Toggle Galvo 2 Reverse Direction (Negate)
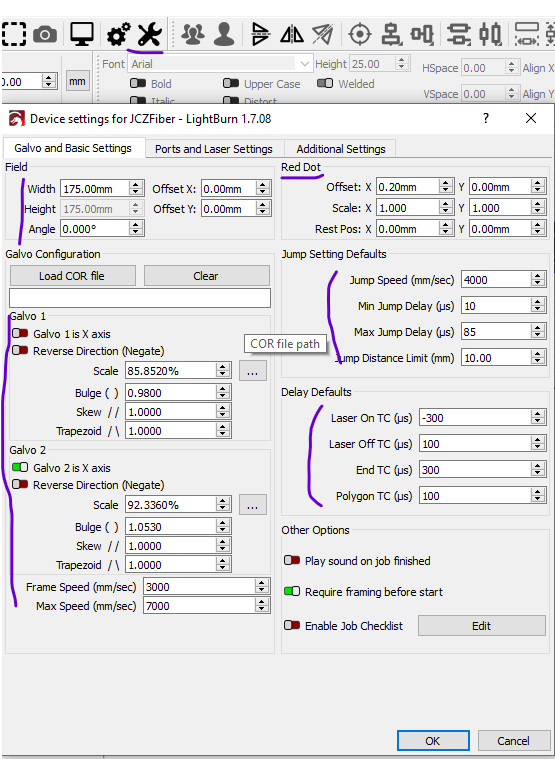Viewport: 555px width, 759px height. (x=20, y=484)
